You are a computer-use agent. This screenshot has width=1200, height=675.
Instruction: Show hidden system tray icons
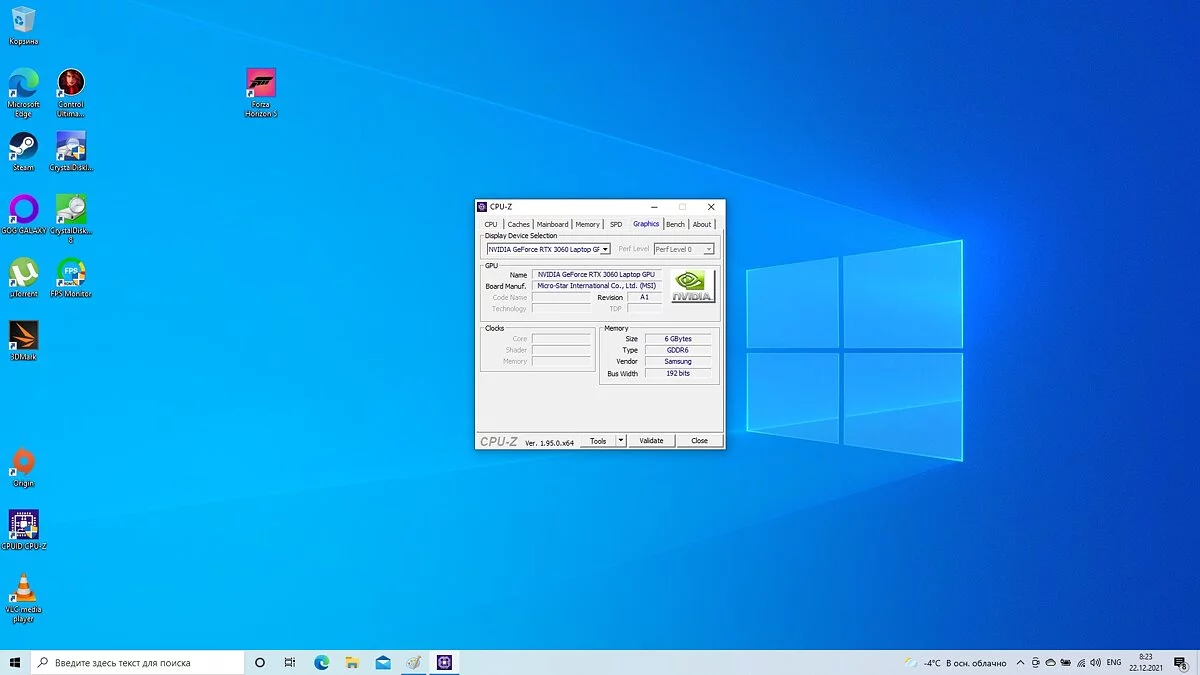pyautogui.click(x=1020, y=663)
